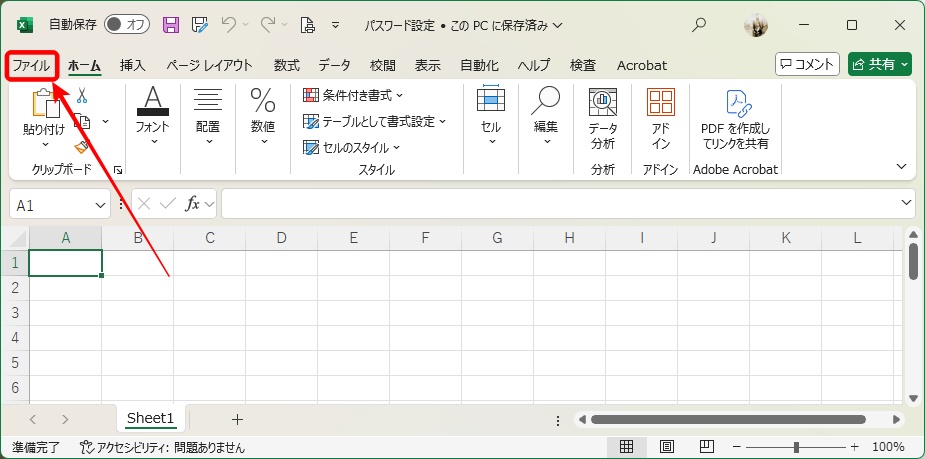Click the insert function fx icon

(x=196, y=204)
